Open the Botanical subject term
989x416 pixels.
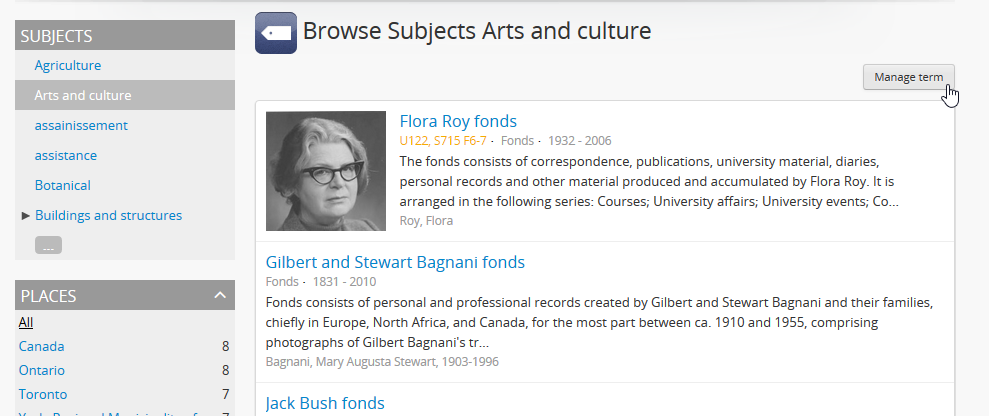pyautogui.click(x=63, y=185)
